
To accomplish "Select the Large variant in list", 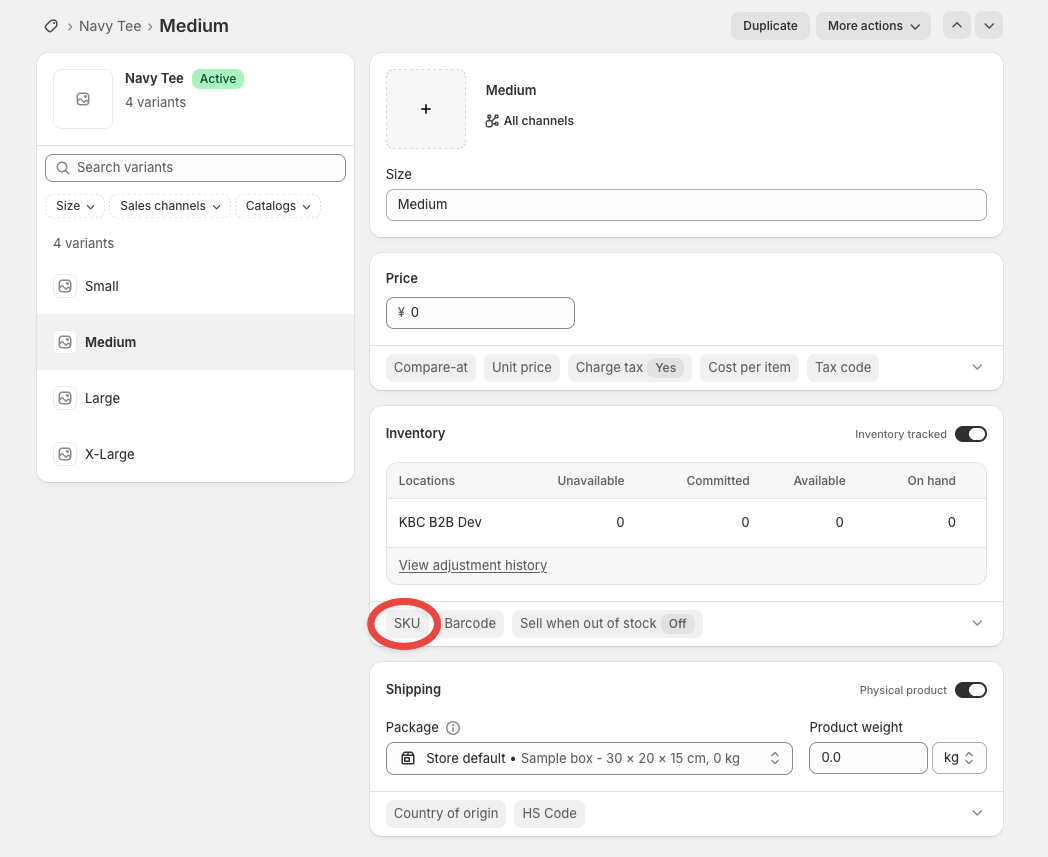I will pos(195,398).
